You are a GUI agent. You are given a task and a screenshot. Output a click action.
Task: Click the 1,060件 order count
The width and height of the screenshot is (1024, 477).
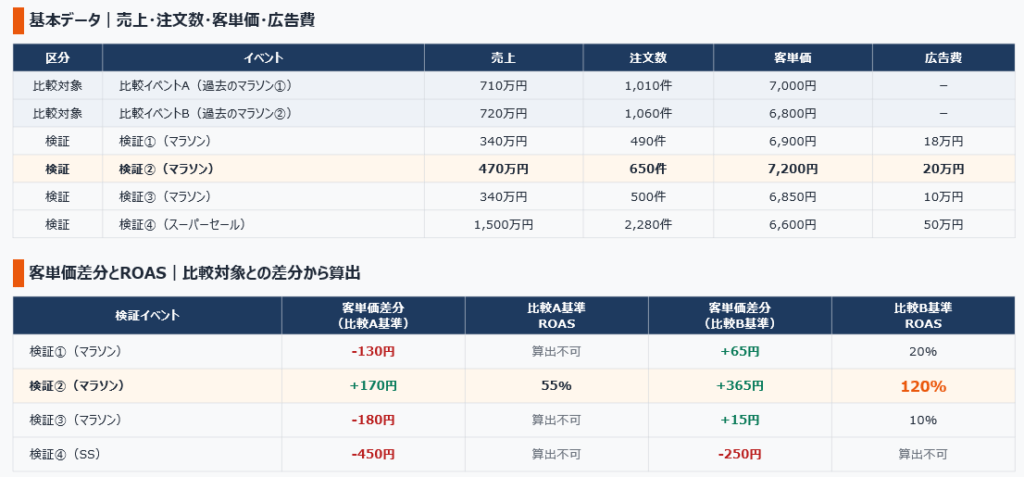(648, 113)
